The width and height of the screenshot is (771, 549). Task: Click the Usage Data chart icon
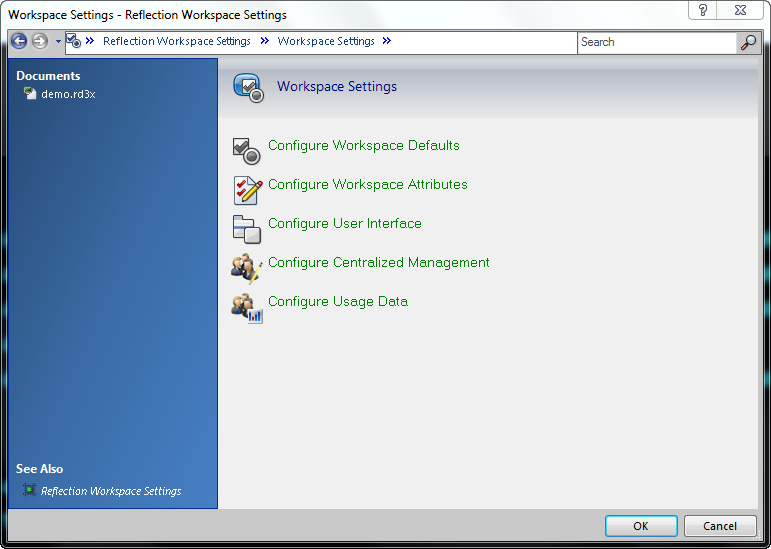(x=247, y=308)
